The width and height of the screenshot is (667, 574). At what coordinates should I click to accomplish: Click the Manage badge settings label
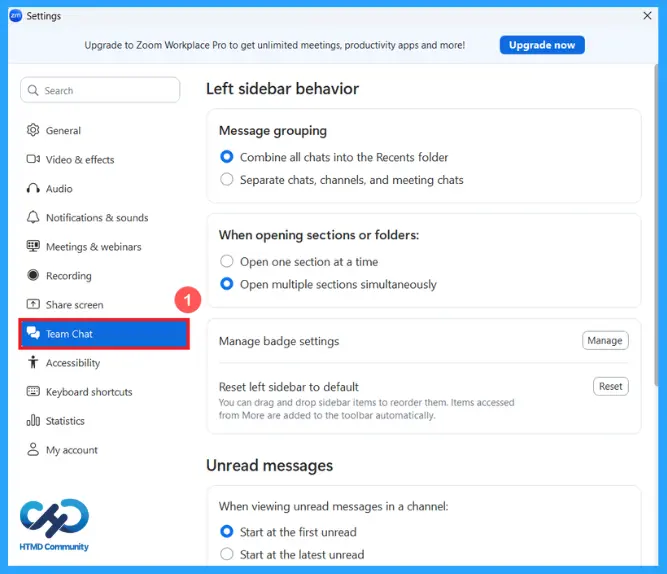[x=279, y=341]
